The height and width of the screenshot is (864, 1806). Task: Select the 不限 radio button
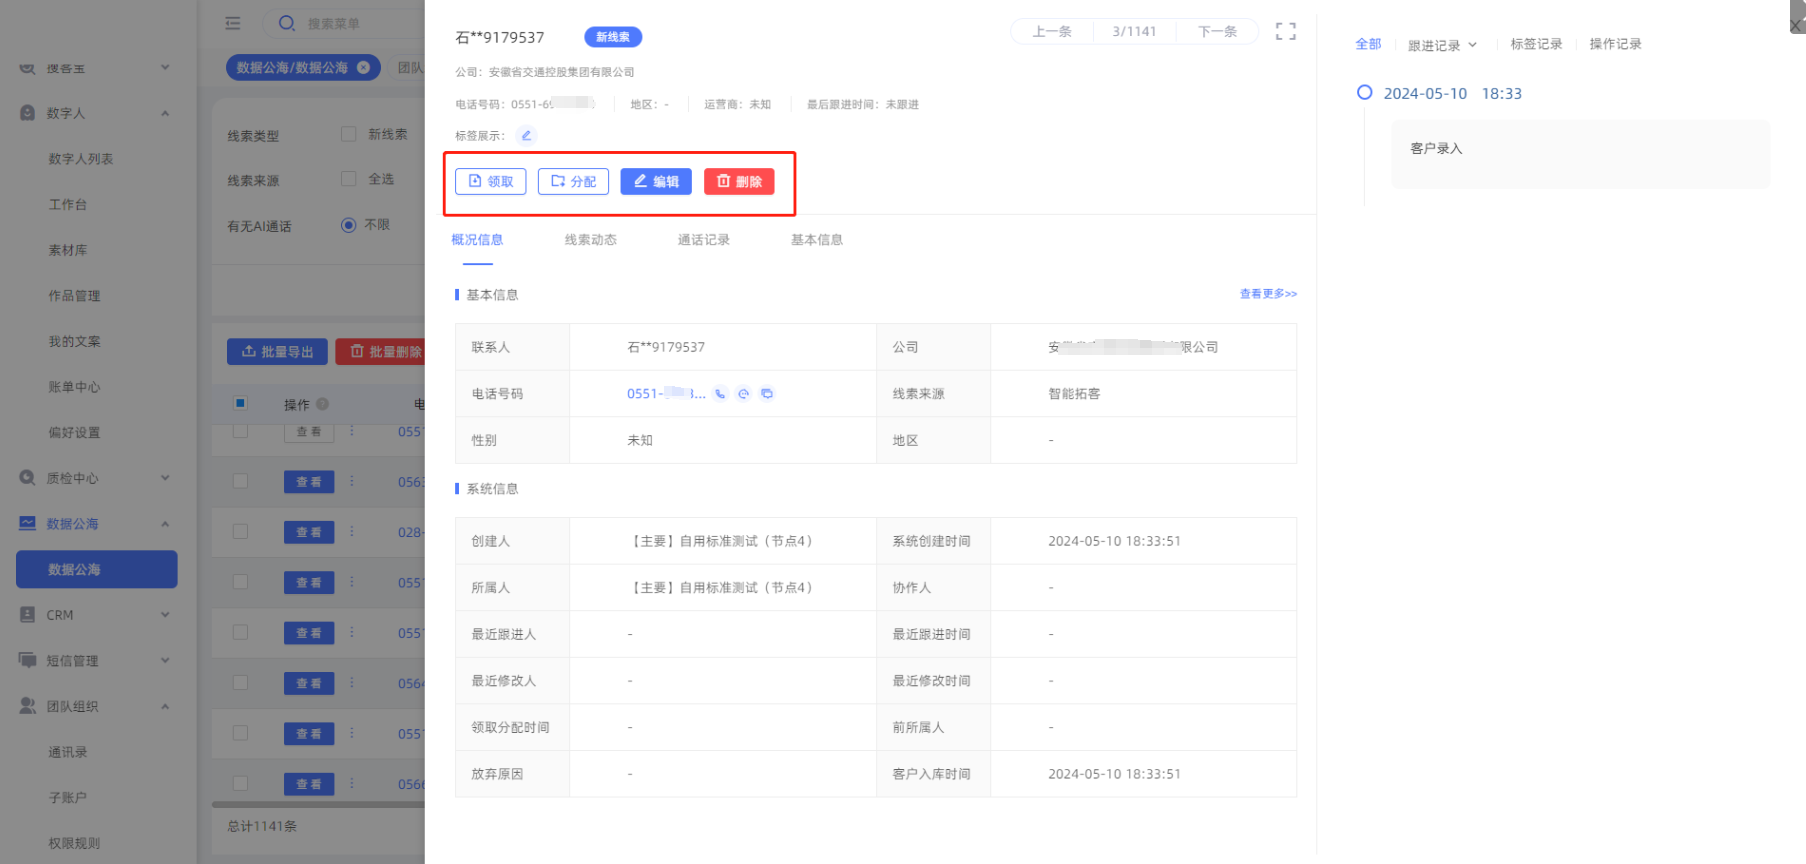[349, 225]
